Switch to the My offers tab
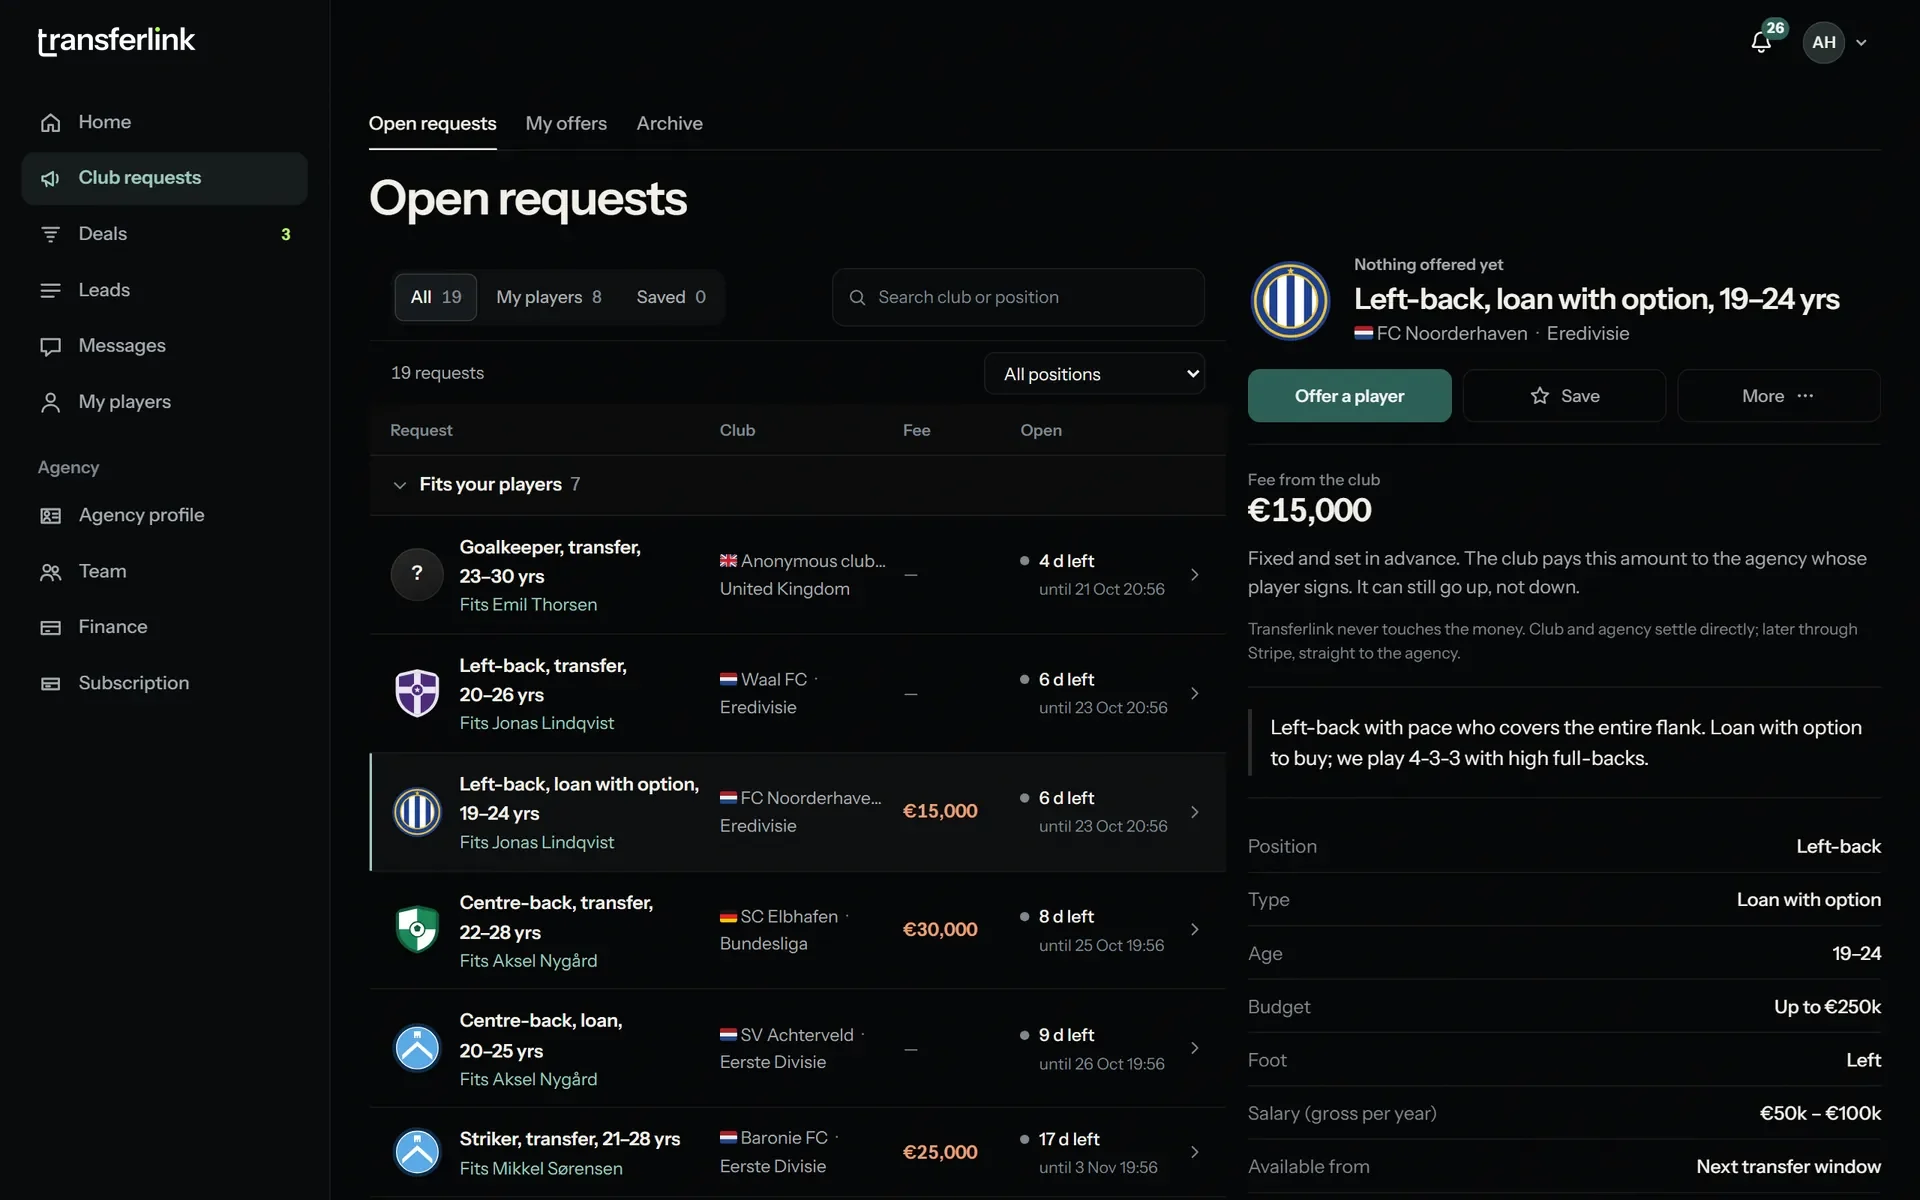This screenshot has width=1920, height=1200. coord(566,123)
